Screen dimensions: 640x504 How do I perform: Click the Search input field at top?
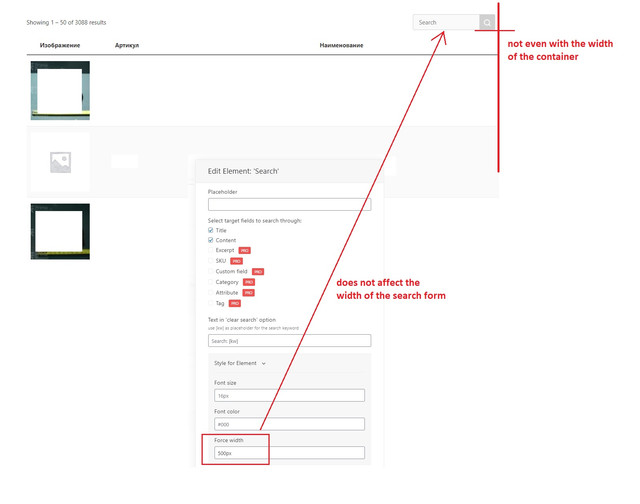pyautogui.click(x=447, y=22)
